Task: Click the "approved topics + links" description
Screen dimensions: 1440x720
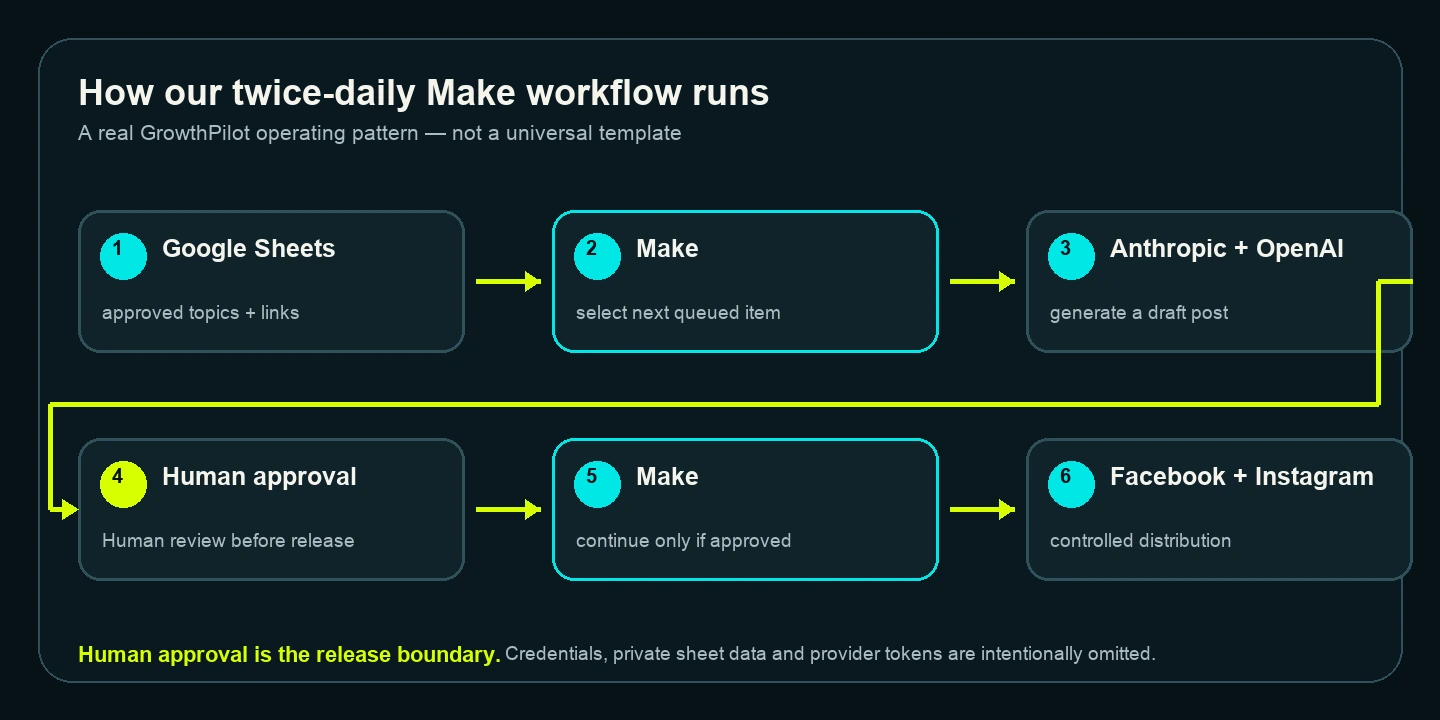Action: [201, 313]
